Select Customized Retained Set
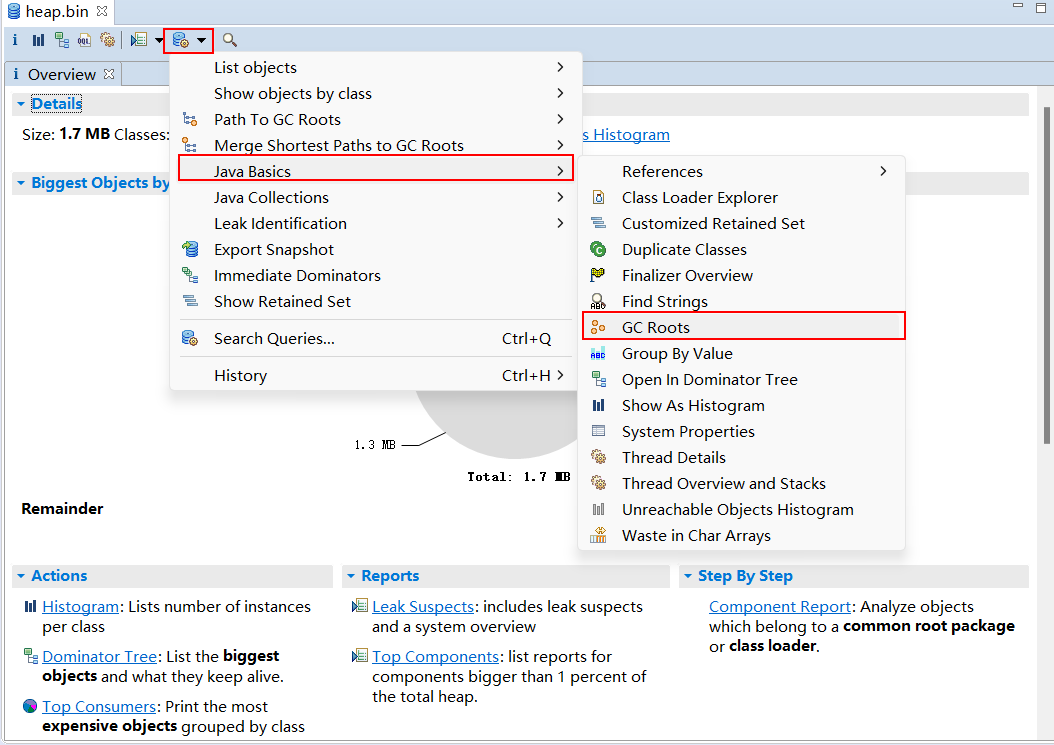 [x=741, y=224]
